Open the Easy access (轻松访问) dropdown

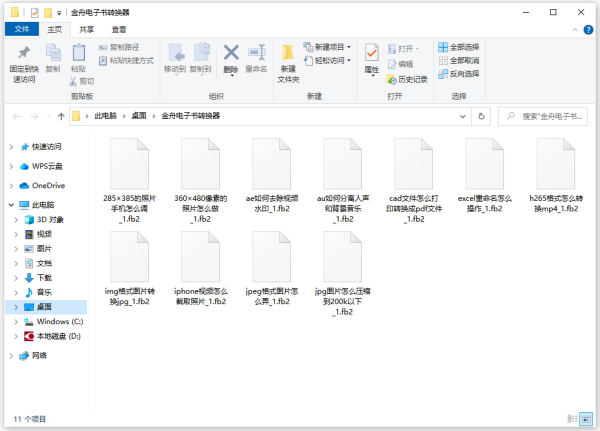328,60
